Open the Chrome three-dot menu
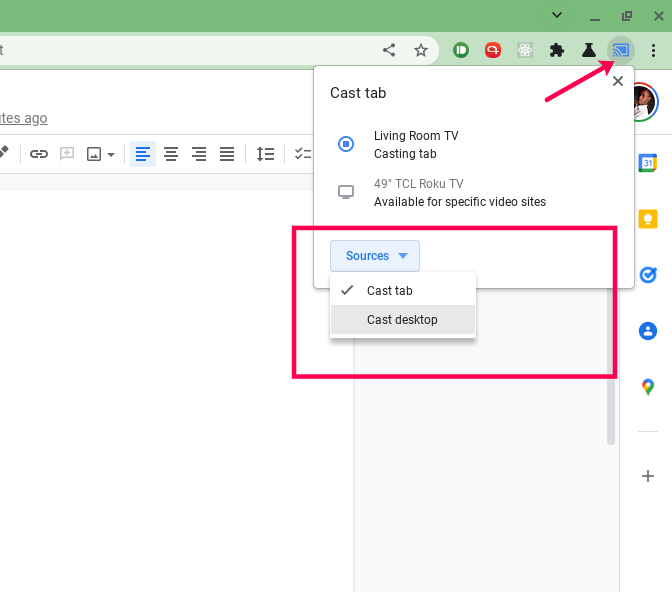 click(x=653, y=51)
